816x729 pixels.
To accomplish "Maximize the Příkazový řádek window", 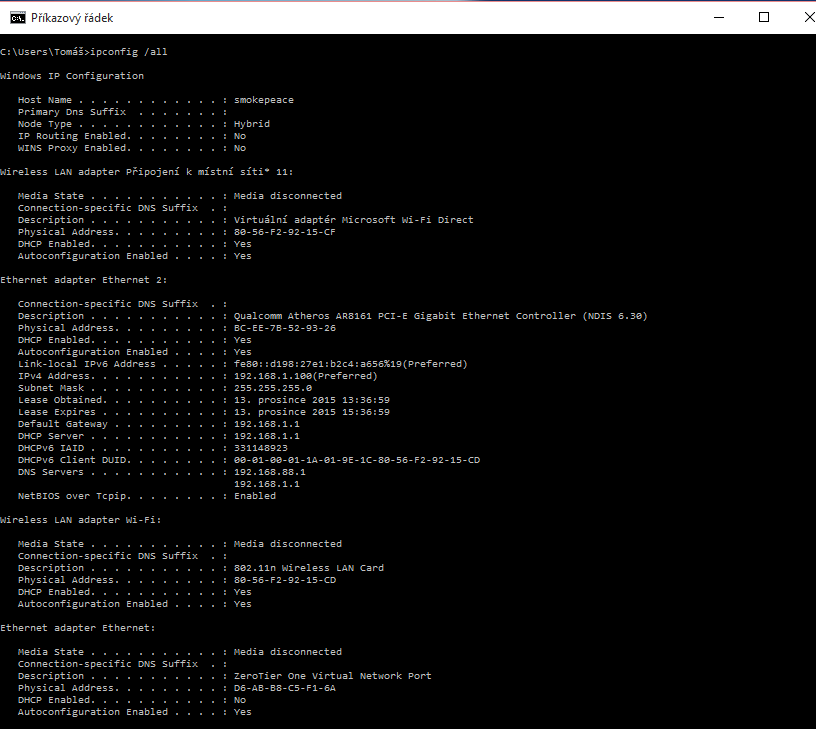I will coord(764,18).
